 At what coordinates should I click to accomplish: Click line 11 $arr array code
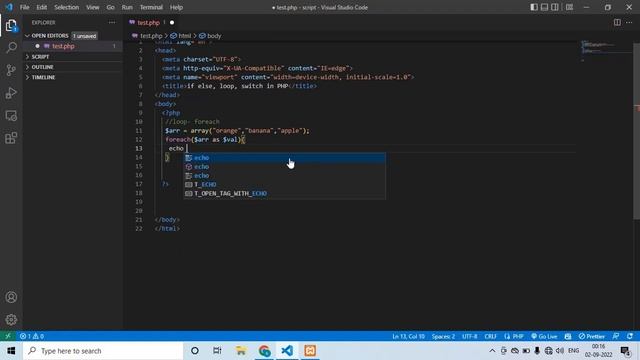coord(237,131)
